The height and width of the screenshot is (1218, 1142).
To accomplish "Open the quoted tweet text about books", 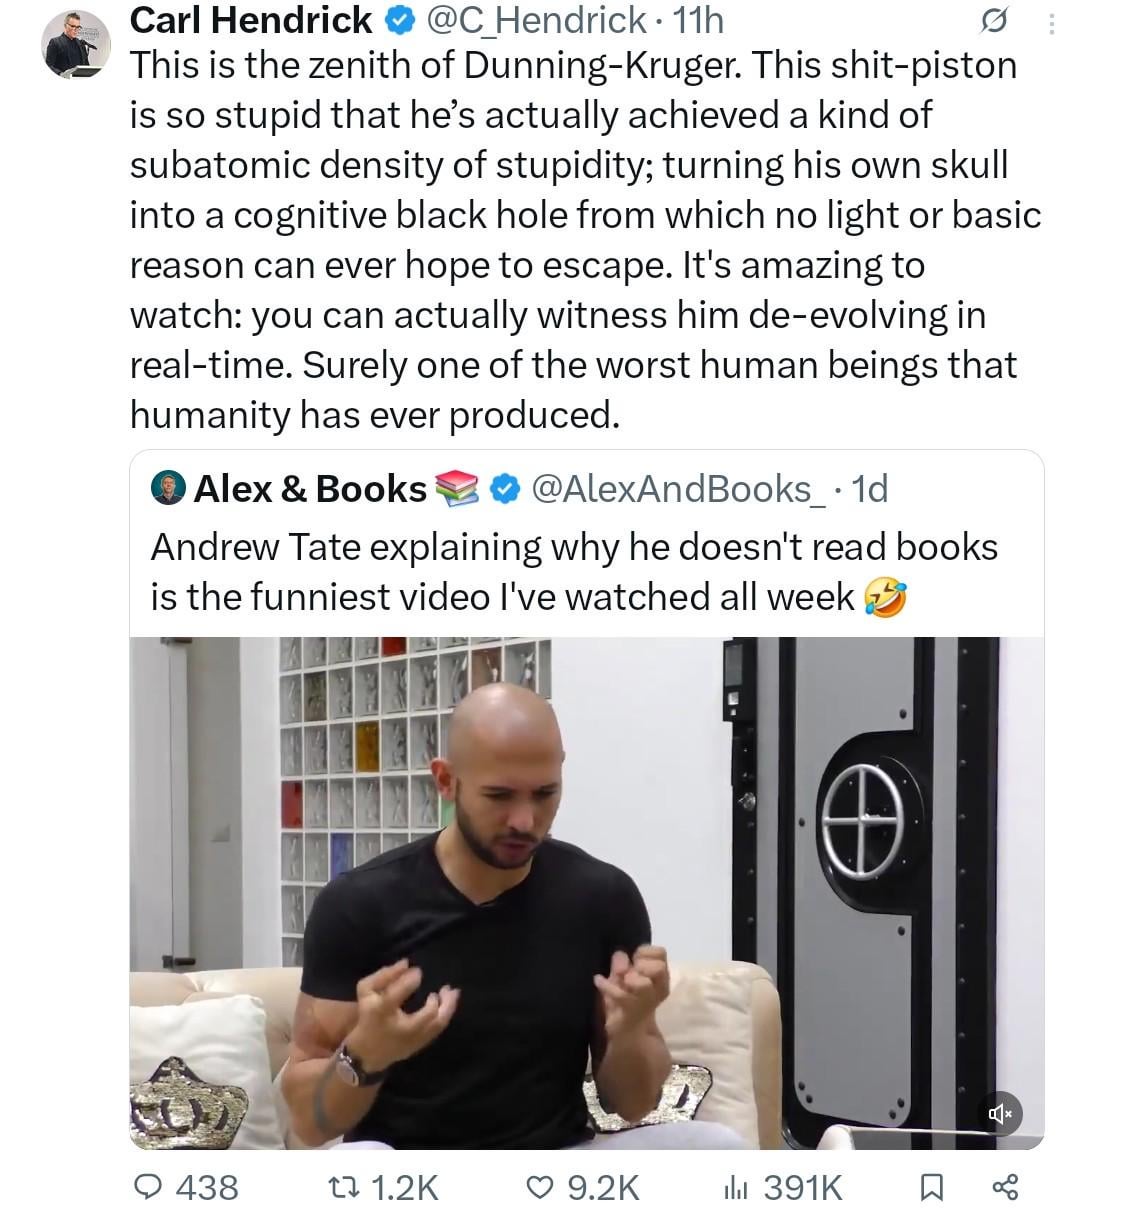I will click(574, 571).
